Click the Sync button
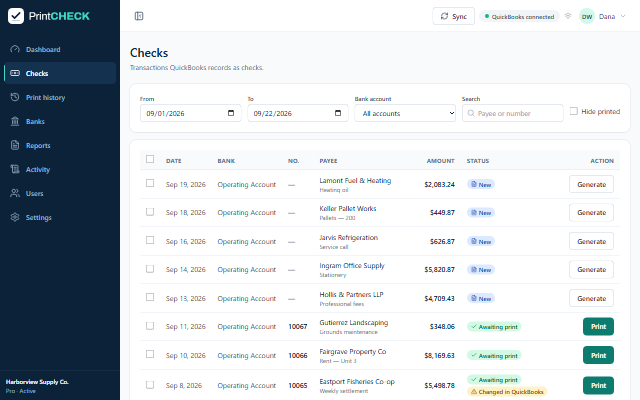640x400 pixels. click(x=453, y=16)
